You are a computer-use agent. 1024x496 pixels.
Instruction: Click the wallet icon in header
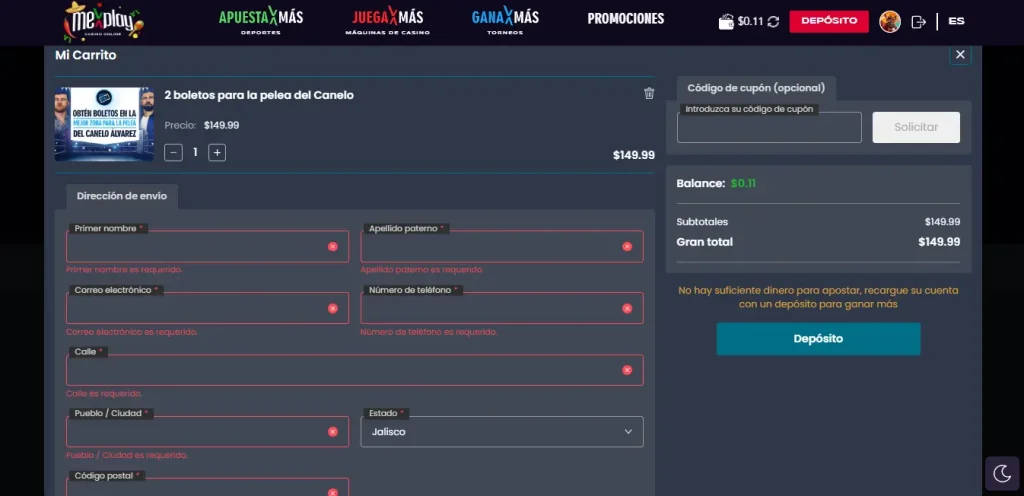[726, 22]
